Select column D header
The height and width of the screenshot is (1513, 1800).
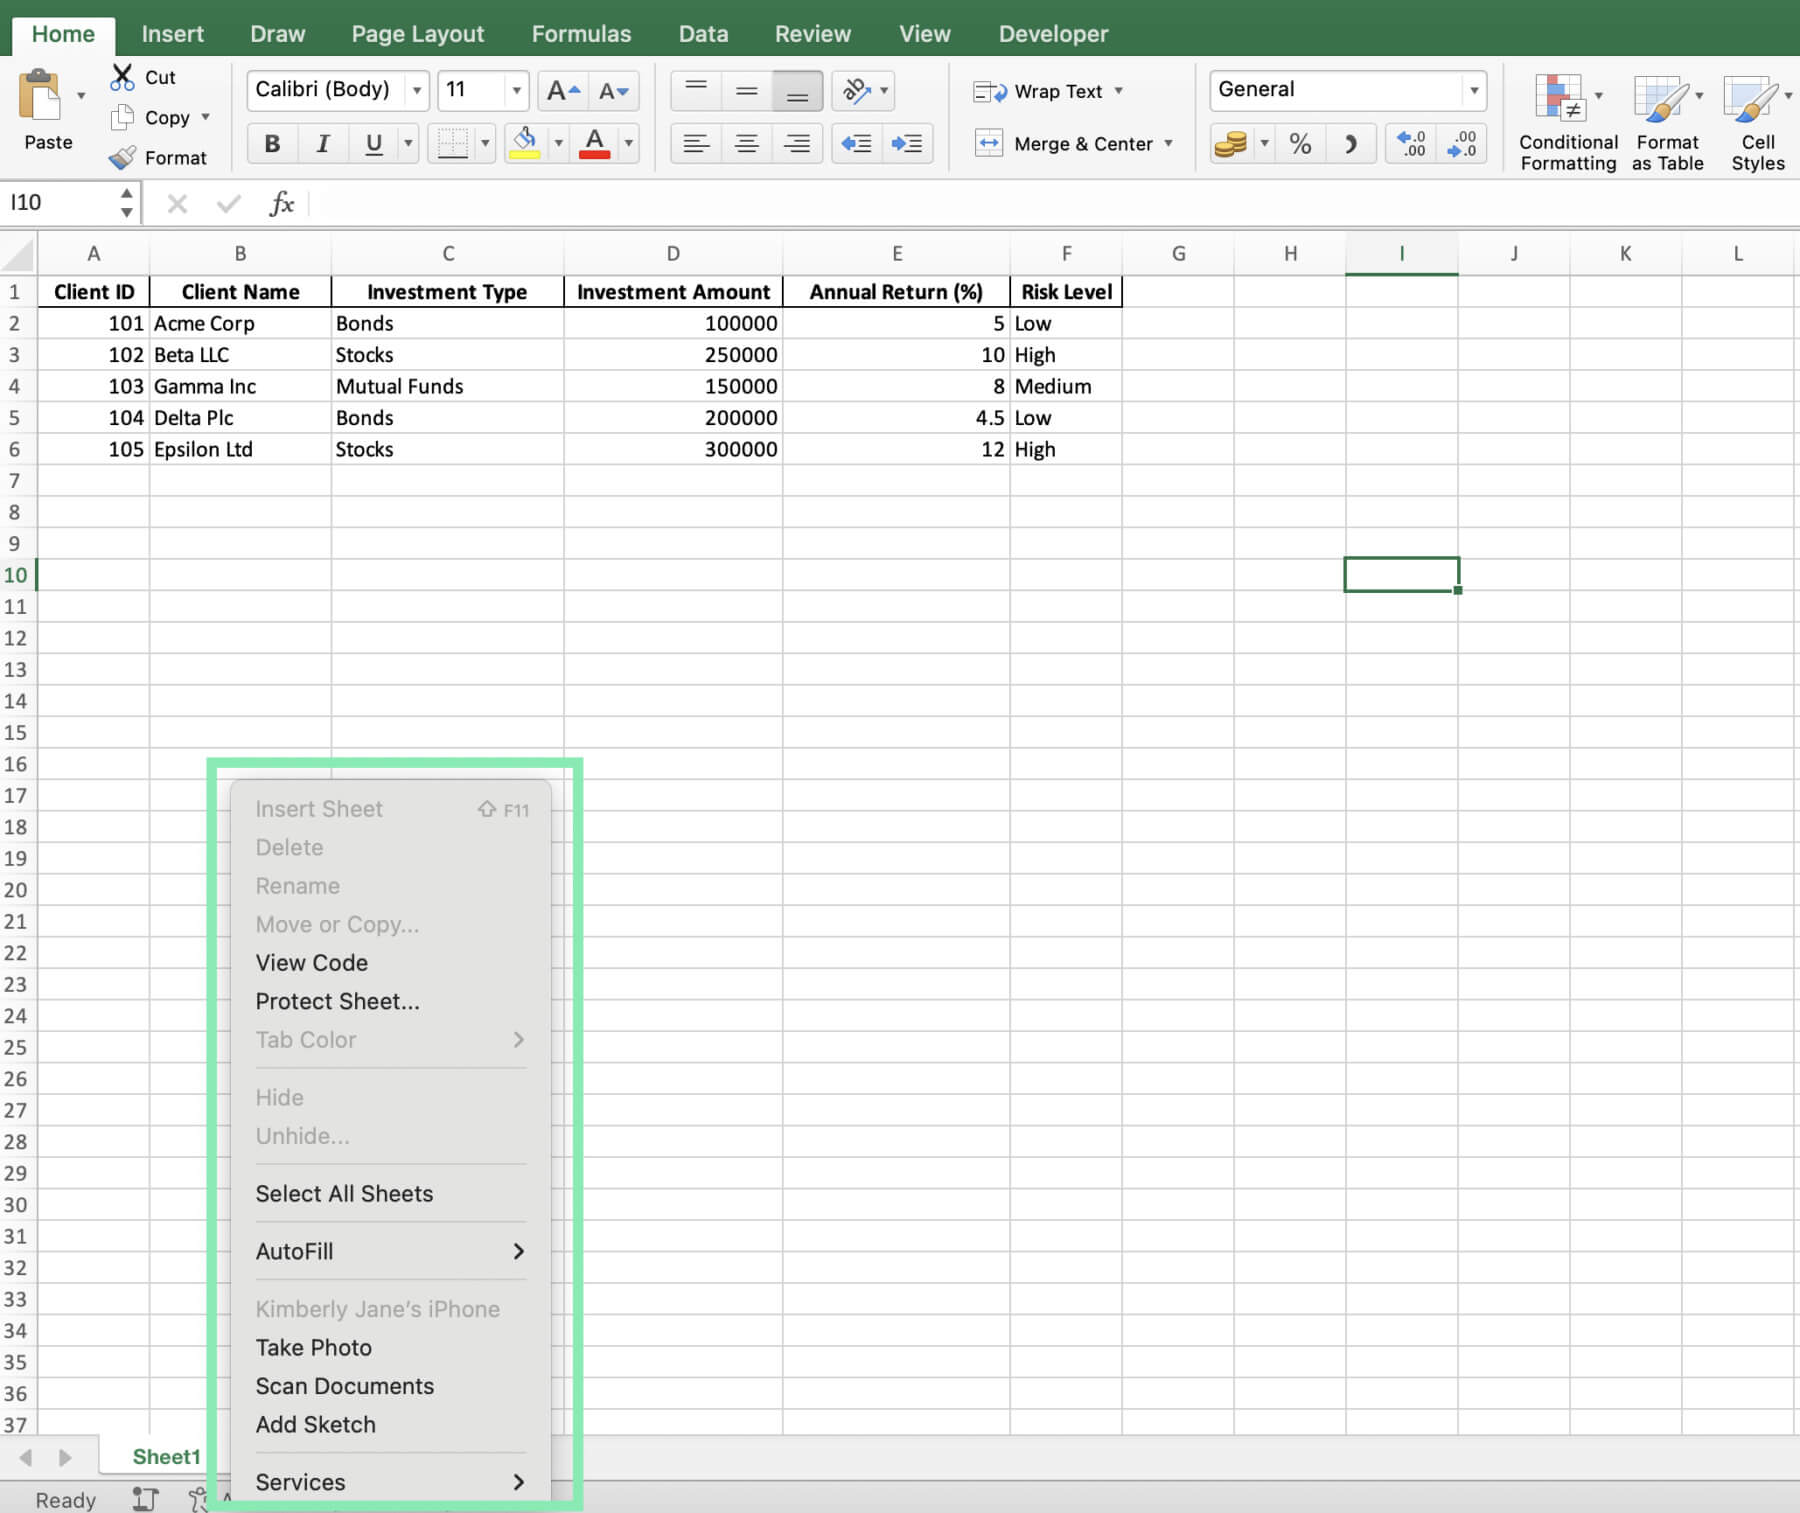click(673, 254)
